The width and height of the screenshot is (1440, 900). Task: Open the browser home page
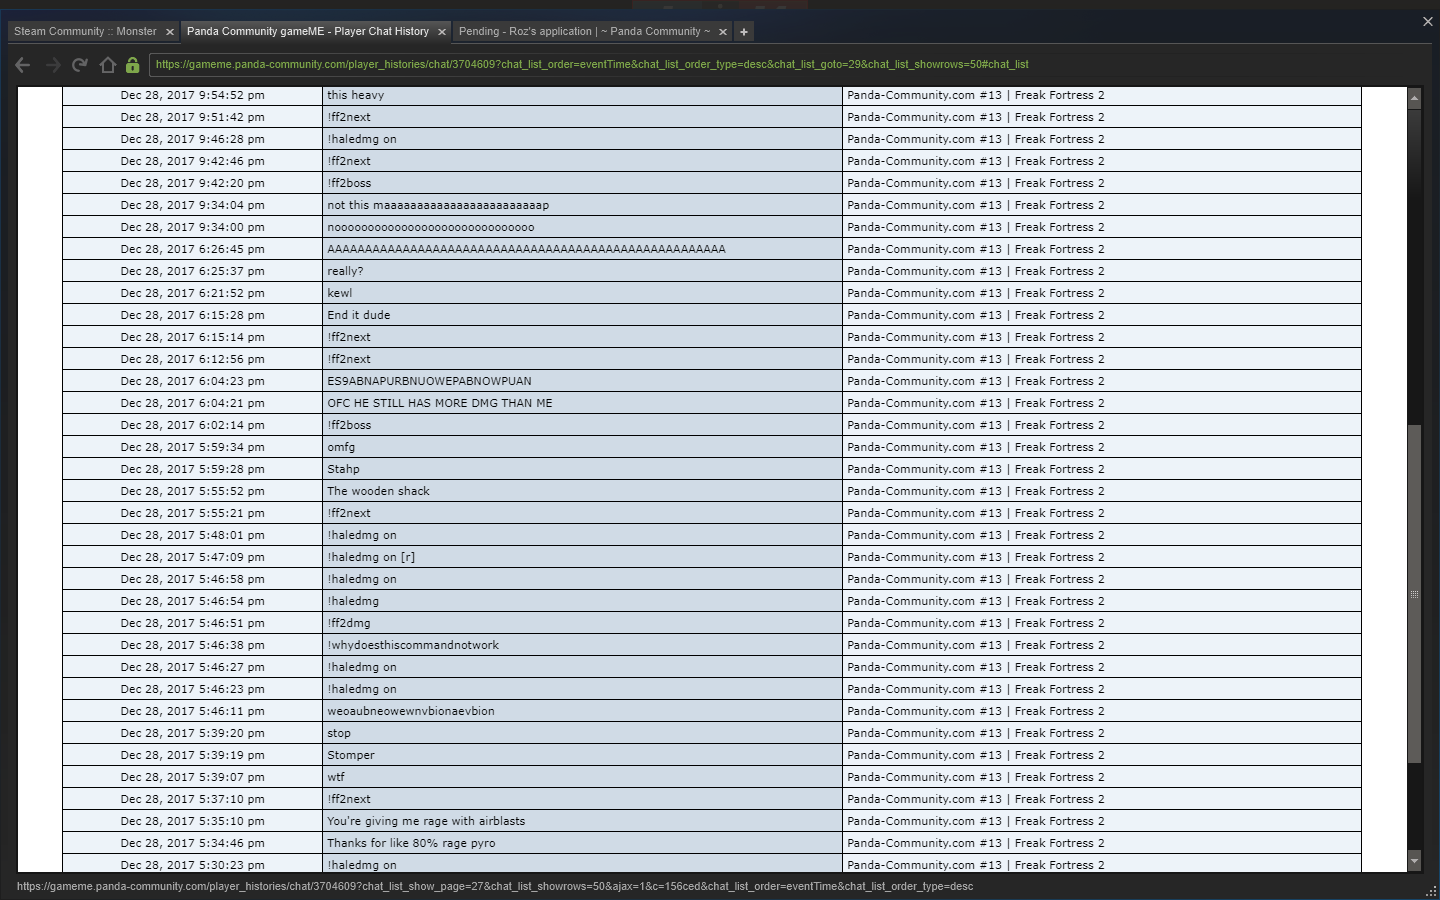point(107,65)
